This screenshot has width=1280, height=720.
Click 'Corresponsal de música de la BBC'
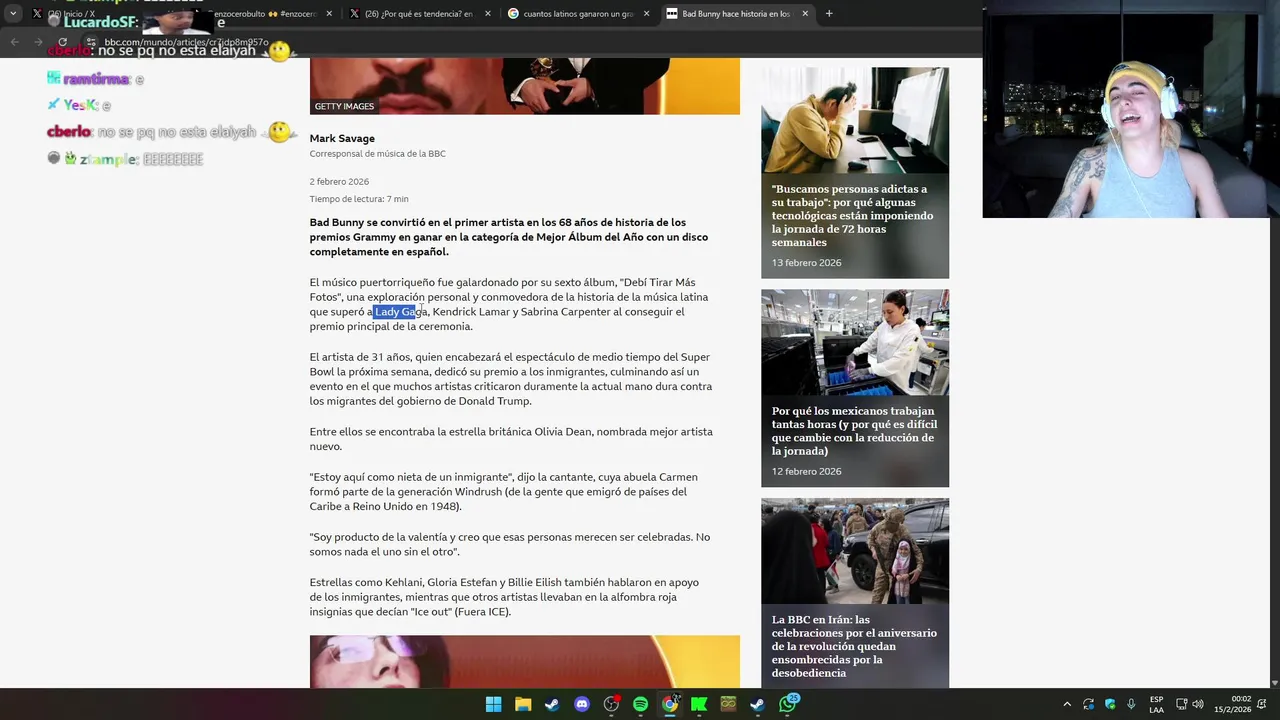point(377,154)
